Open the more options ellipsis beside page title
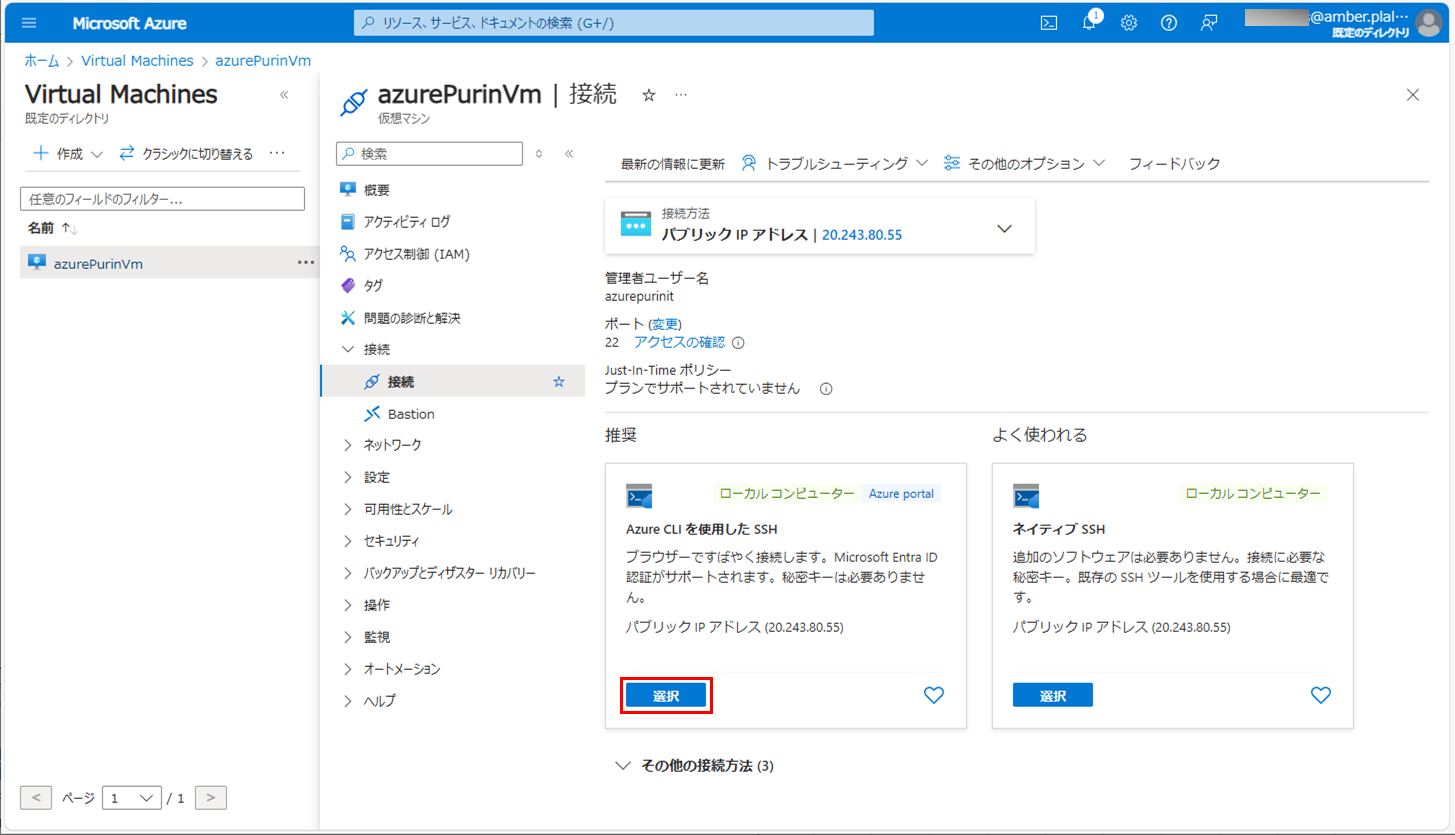Screen dimensions: 1455x835 click(681, 95)
